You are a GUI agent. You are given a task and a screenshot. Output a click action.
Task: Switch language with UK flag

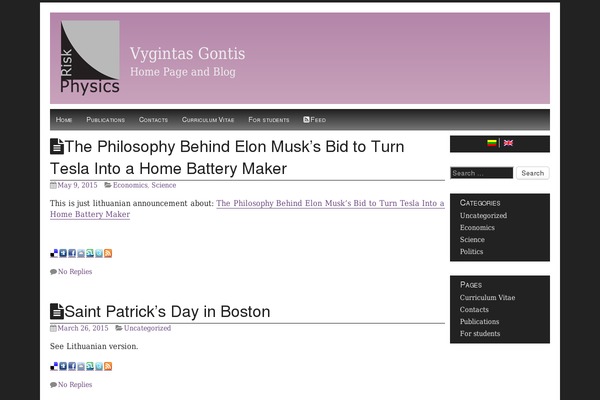(508, 143)
